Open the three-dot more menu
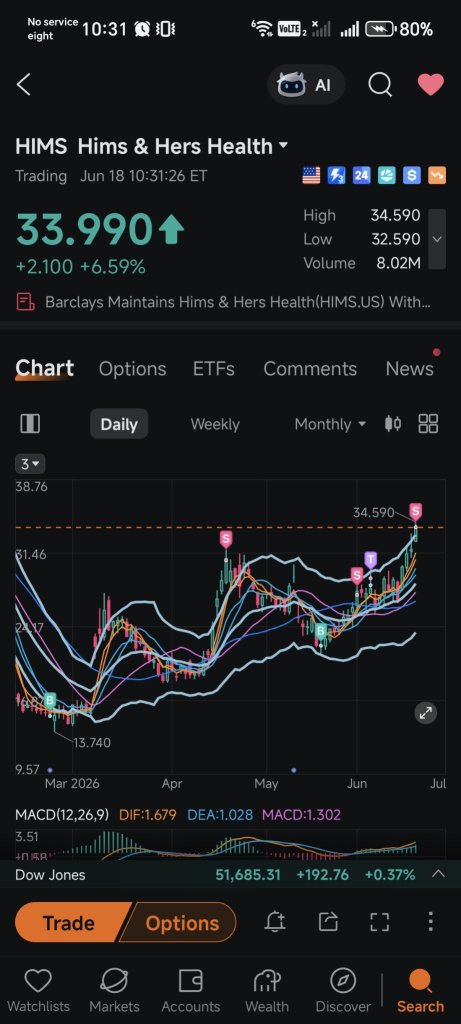461x1024 pixels. point(430,921)
